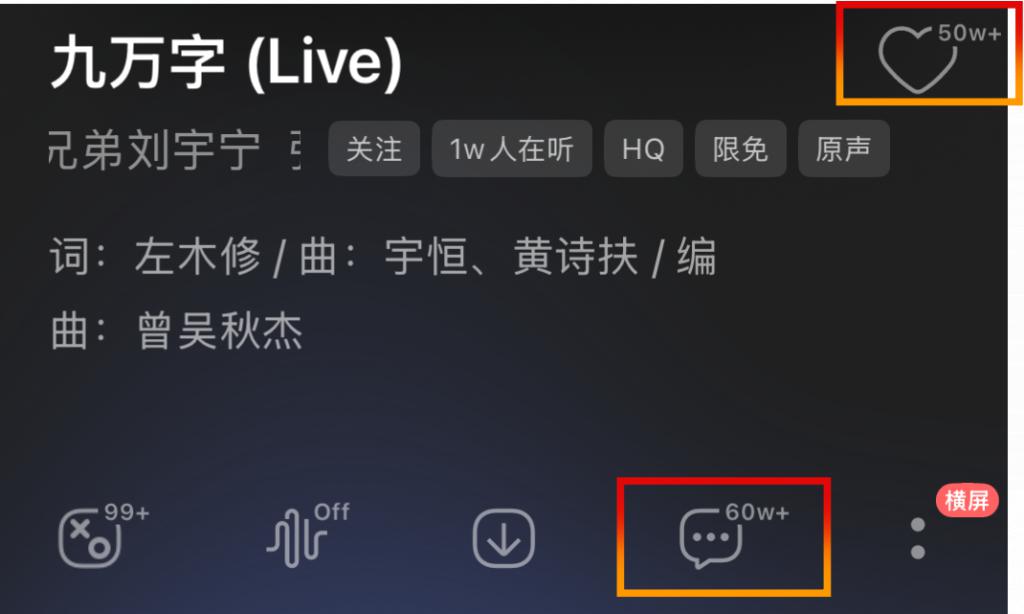Open the three-dot more options menu

point(918,539)
